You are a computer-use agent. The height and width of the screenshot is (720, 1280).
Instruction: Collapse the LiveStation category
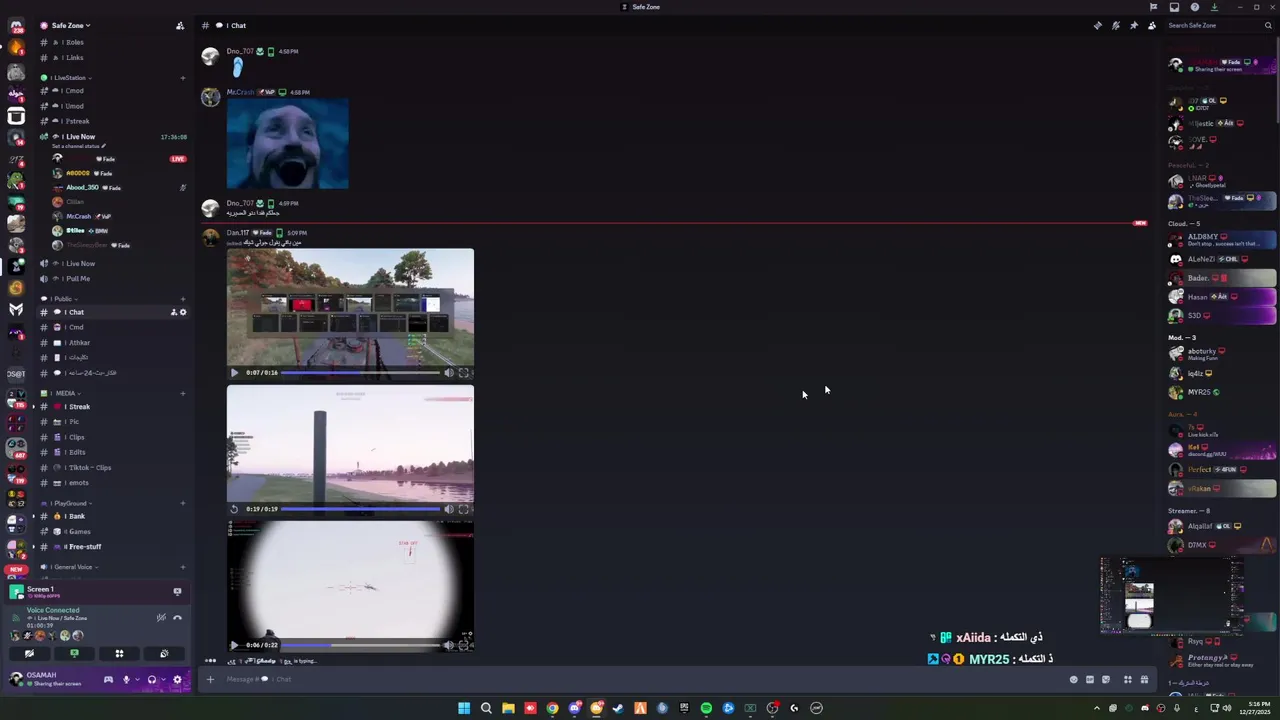[x=71, y=78]
